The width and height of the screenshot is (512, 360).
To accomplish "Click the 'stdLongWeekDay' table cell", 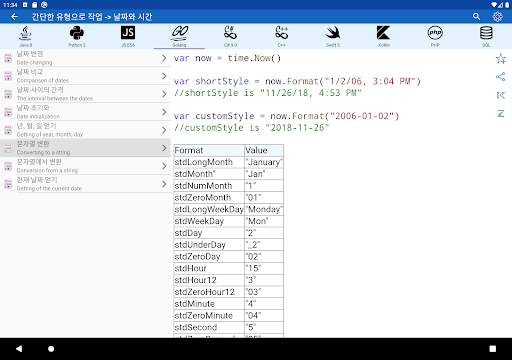I will 209,209.
